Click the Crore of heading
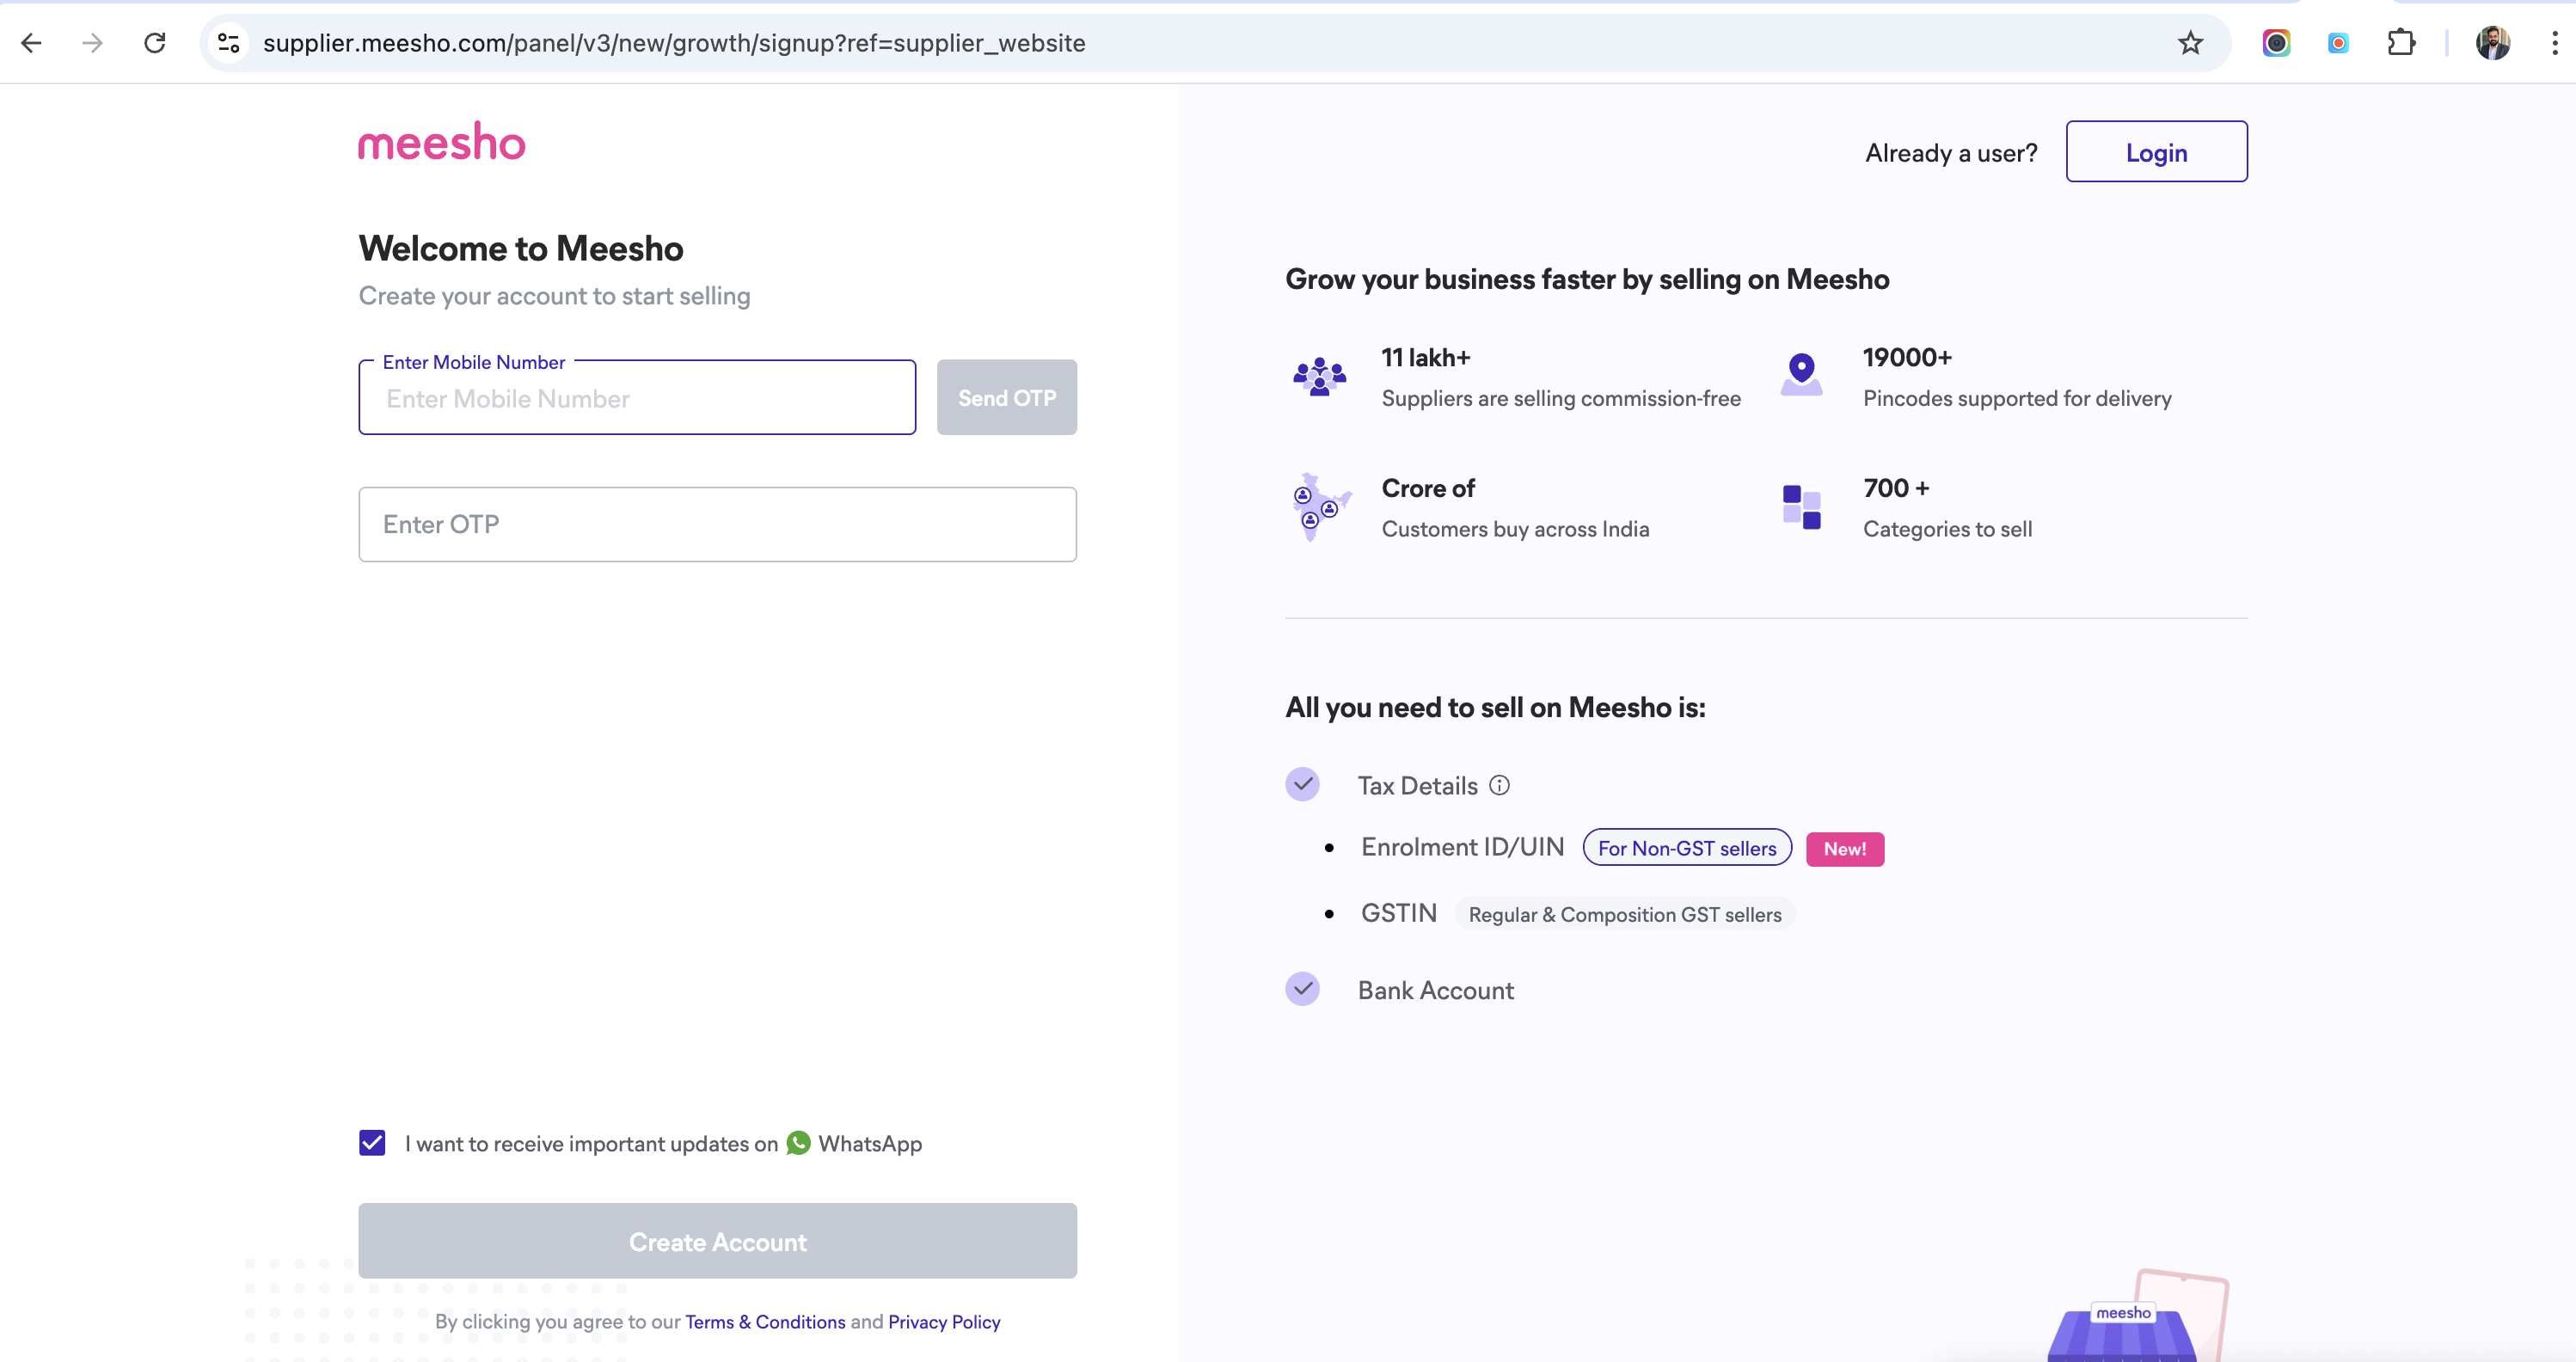Image resolution: width=2576 pixels, height=1362 pixels. click(x=1428, y=488)
